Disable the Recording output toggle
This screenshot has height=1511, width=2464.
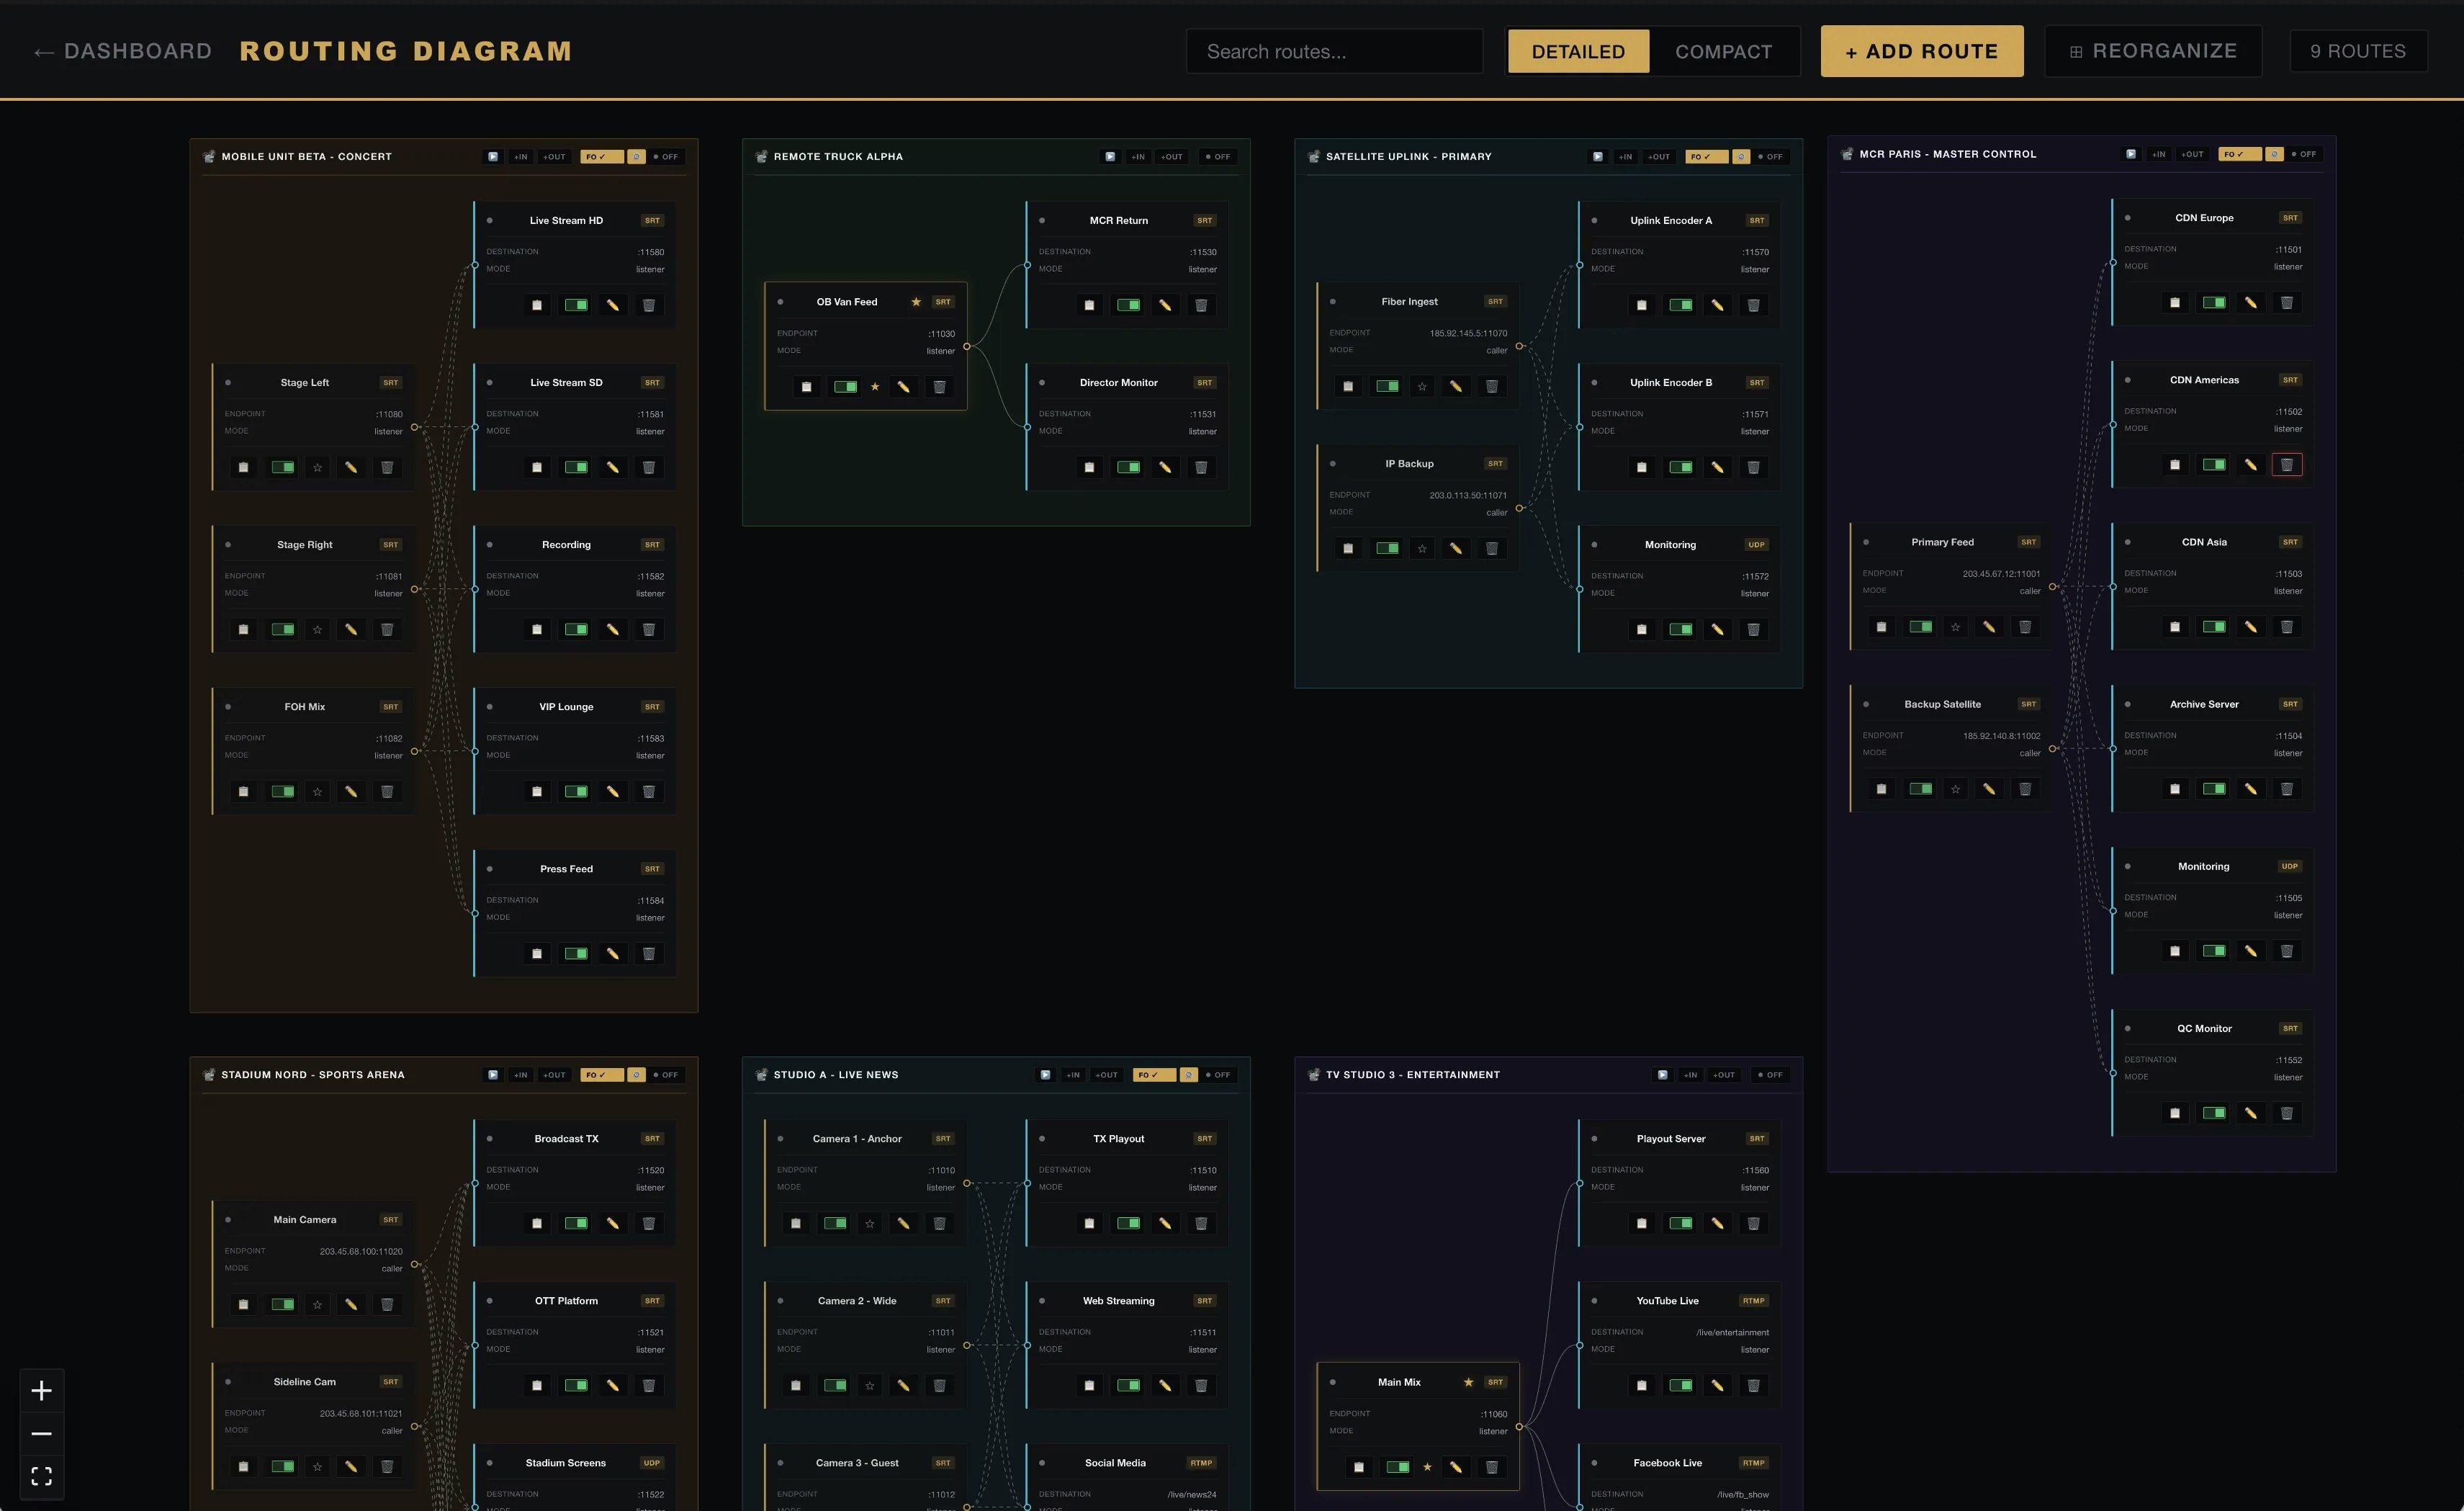click(x=576, y=629)
